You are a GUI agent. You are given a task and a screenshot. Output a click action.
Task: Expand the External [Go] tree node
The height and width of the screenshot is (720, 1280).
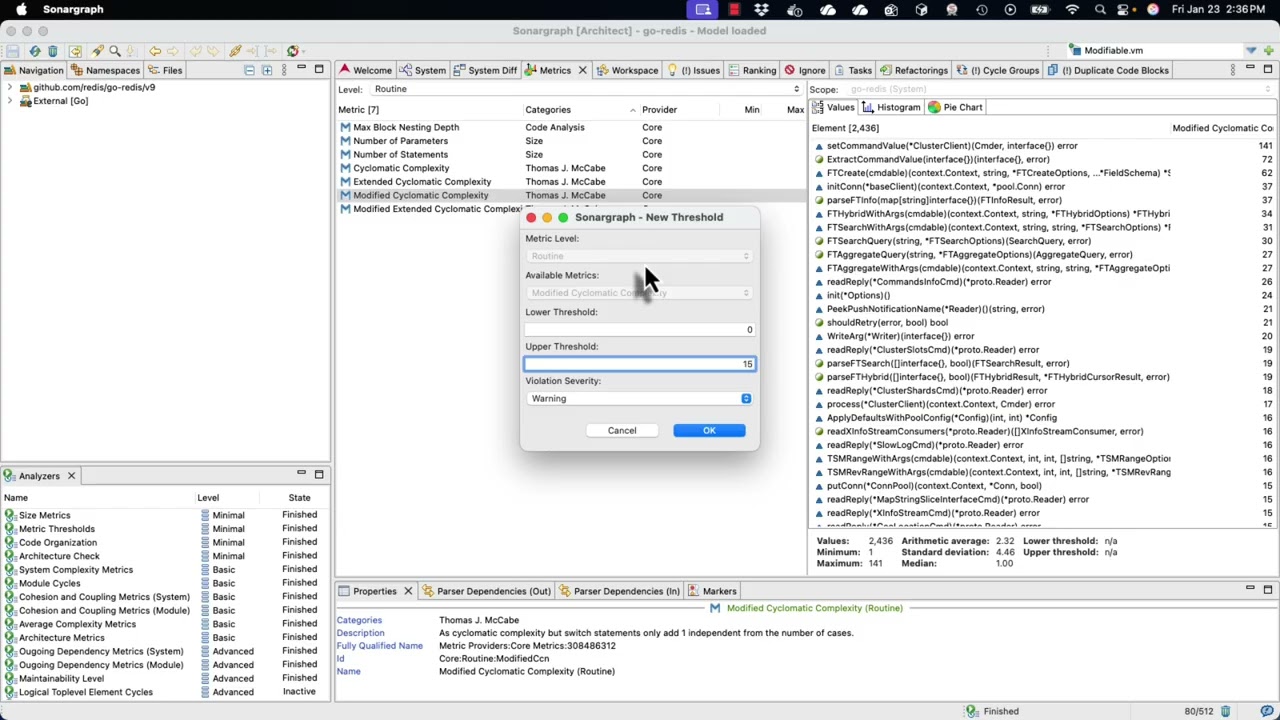[x=10, y=101]
